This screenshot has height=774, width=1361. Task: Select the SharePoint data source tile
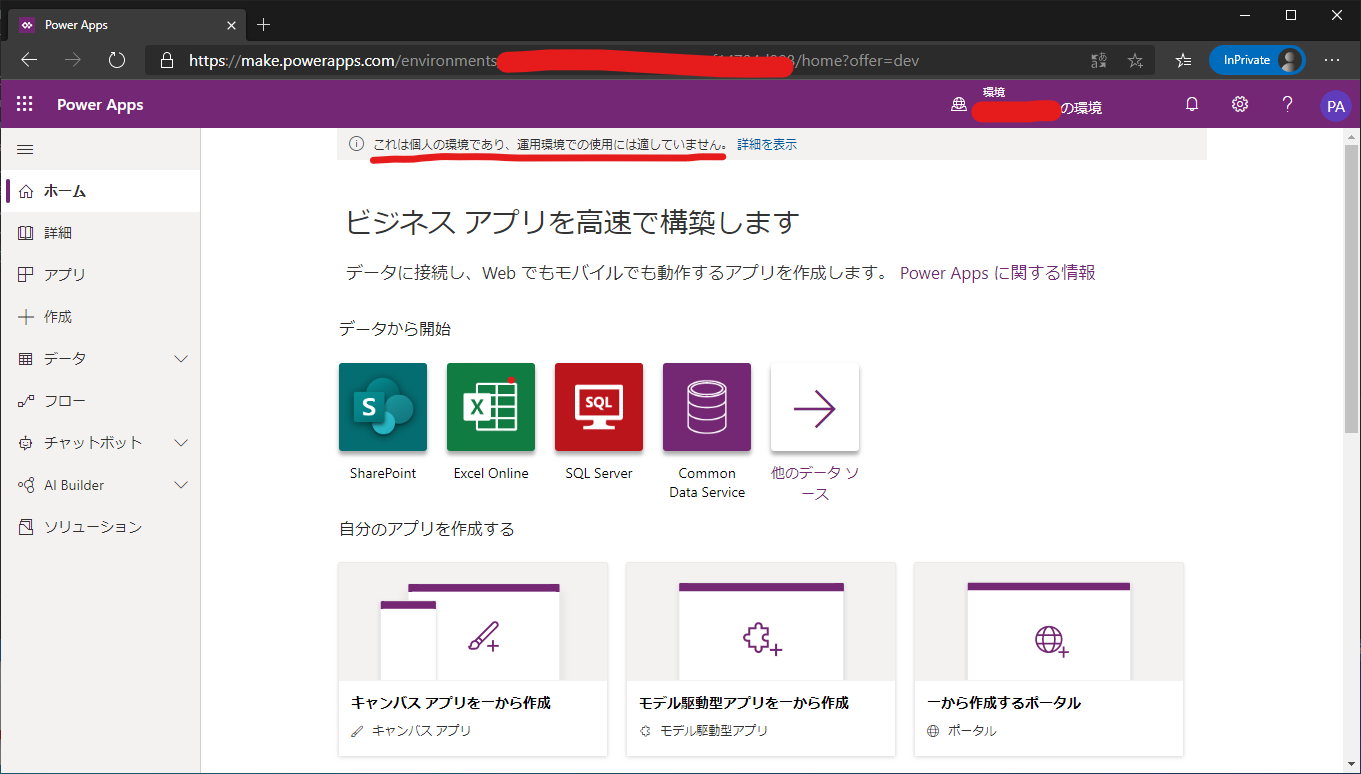(383, 407)
